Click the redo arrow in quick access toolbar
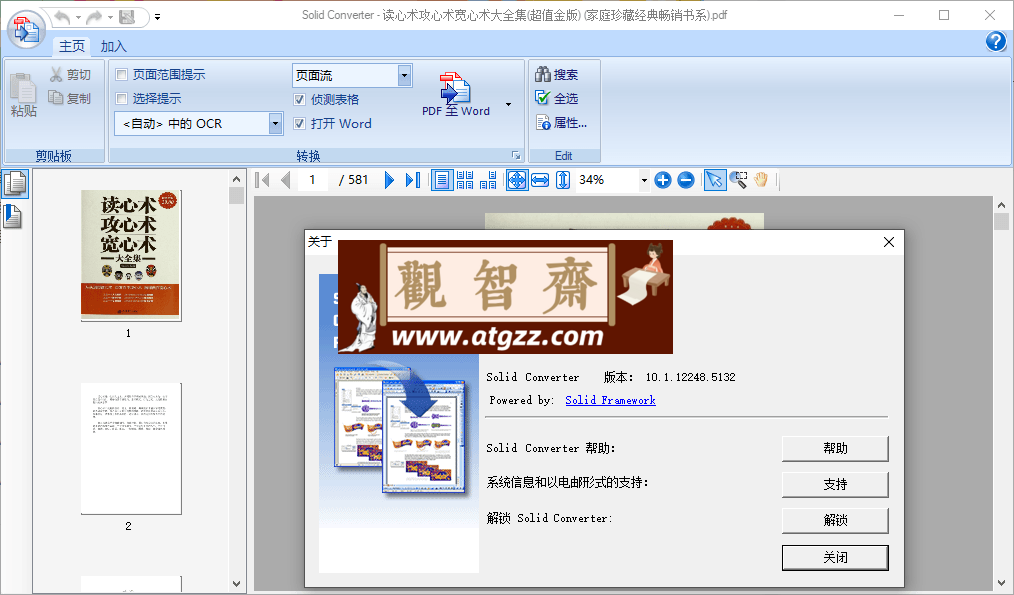Viewport: 1014px width, 595px height. (x=94, y=17)
